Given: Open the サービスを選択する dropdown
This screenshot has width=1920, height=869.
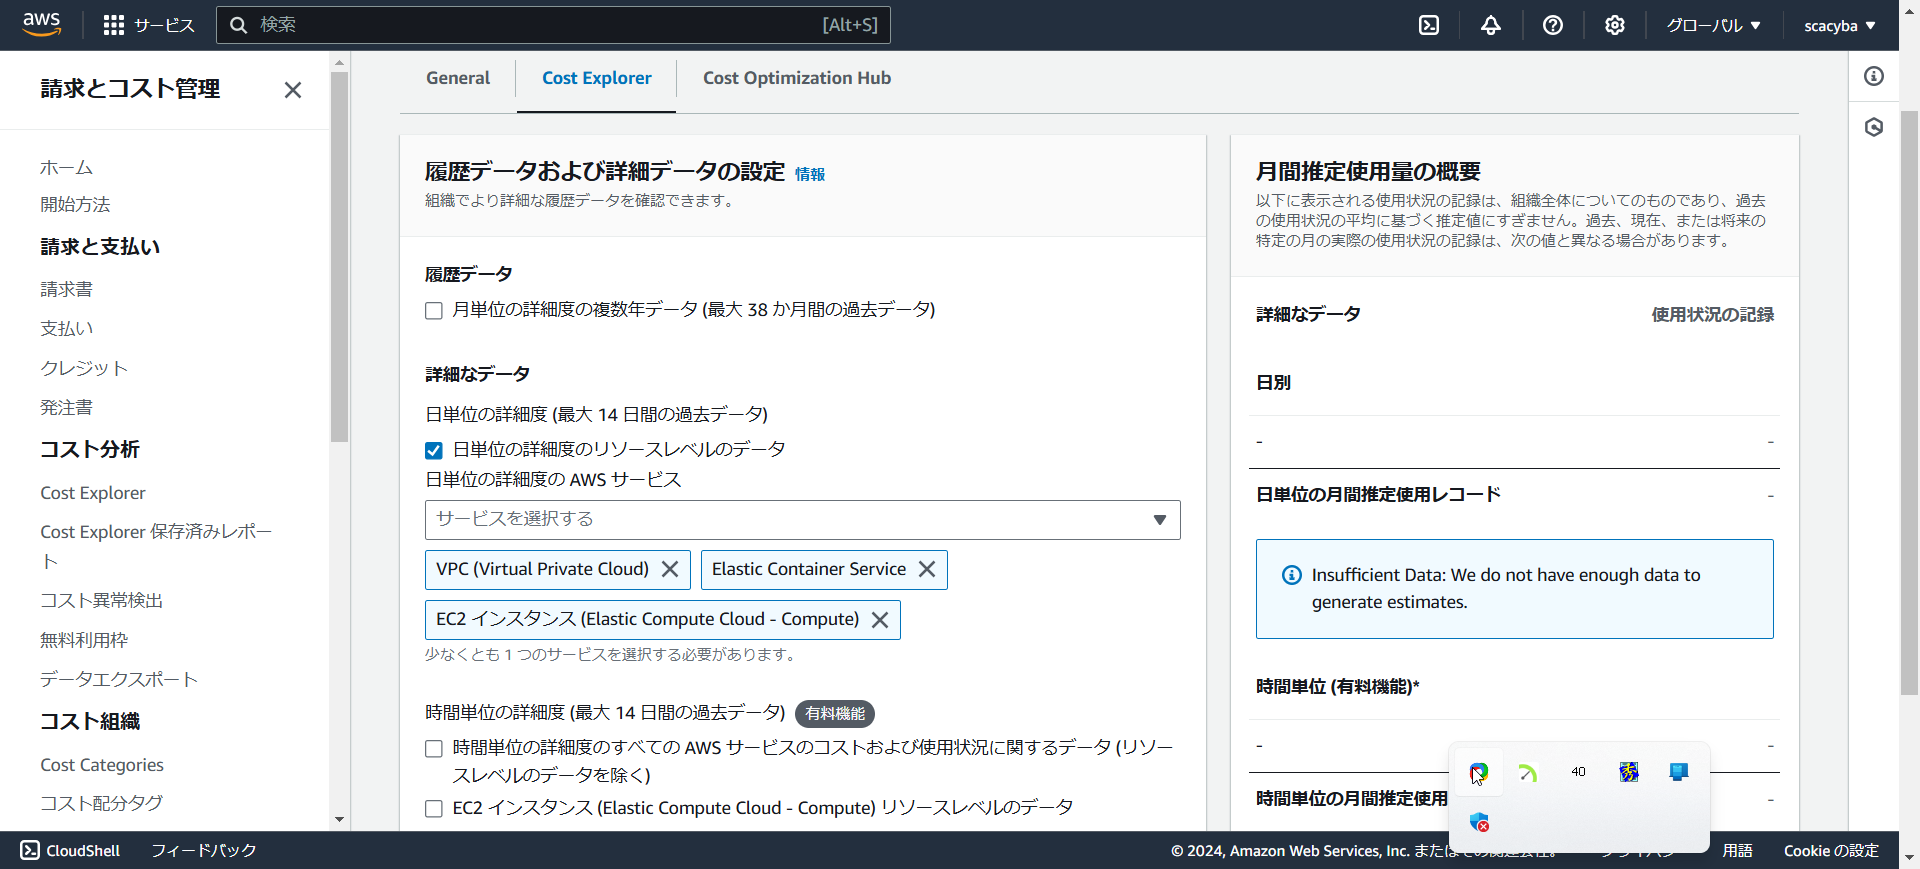Looking at the screenshot, I should pyautogui.click(x=802, y=520).
